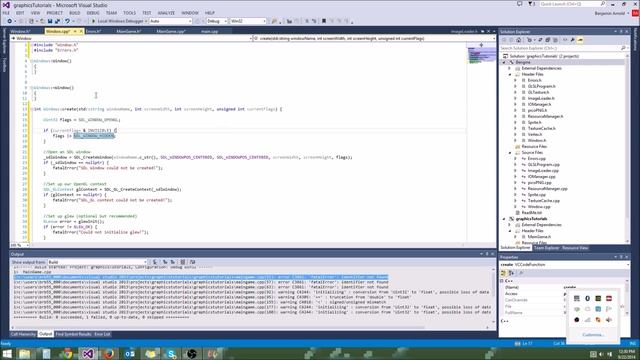This screenshot has width=640, height=360.
Task: Collapse the Bengine Header Files folder
Action: click(509, 74)
